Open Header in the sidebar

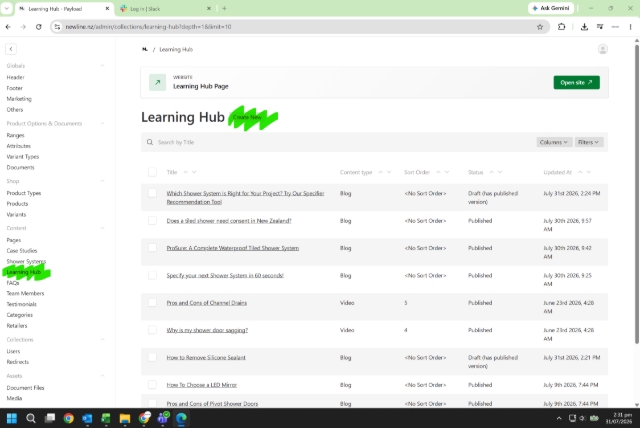click(16, 77)
